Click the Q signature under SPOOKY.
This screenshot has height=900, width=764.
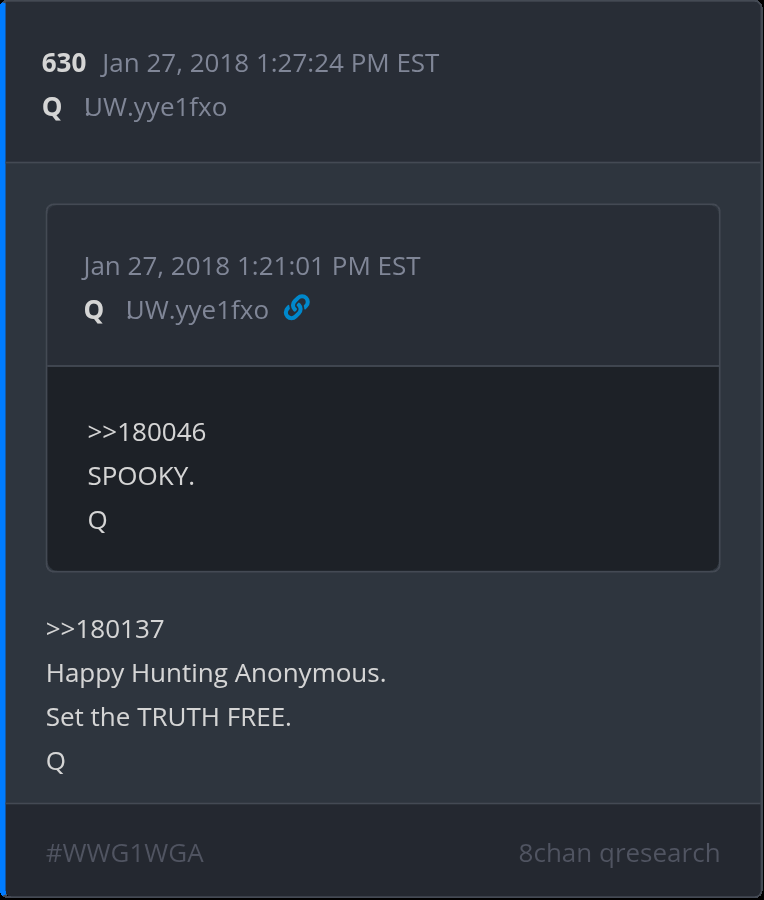tap(97, 520)
